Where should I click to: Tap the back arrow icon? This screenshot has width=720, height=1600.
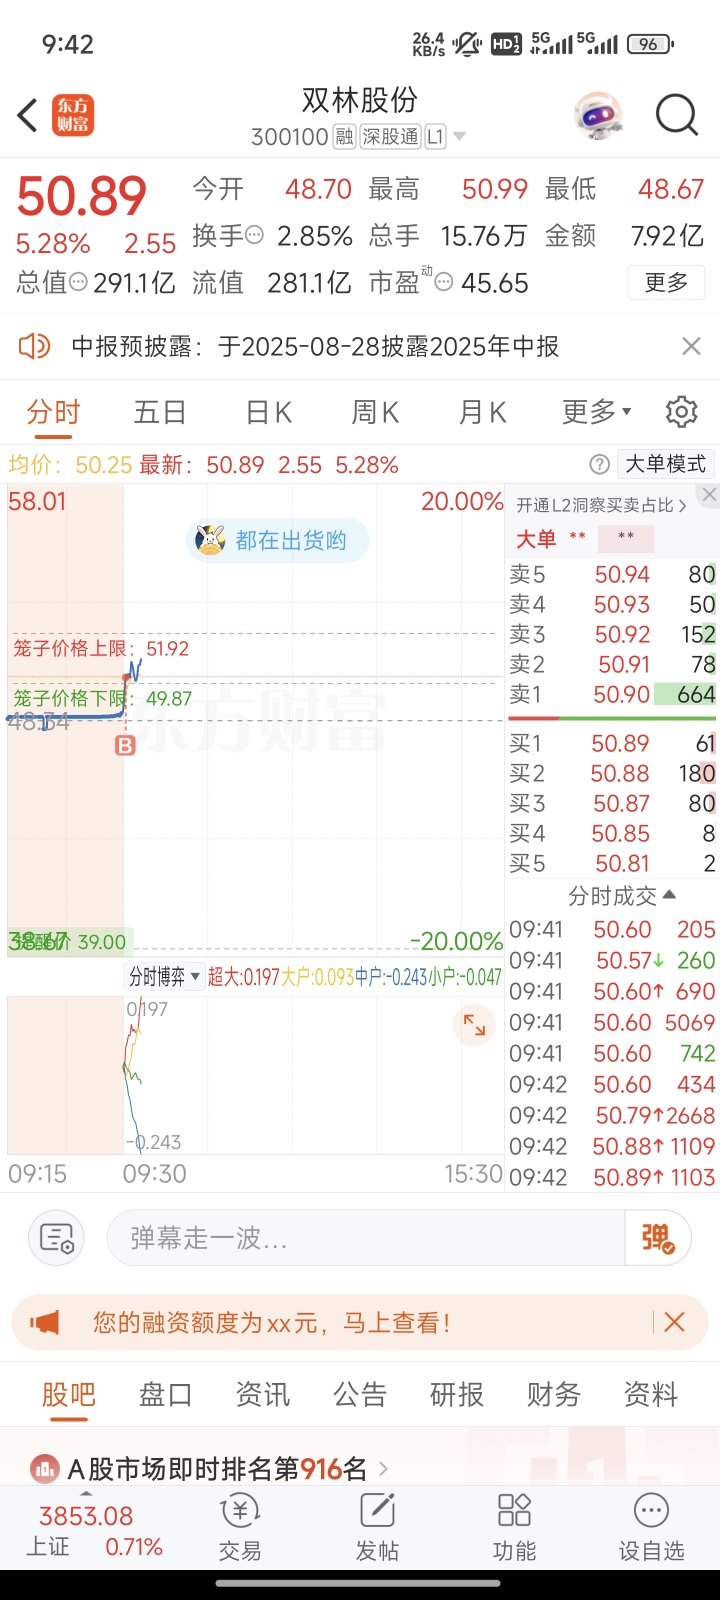point(28,115)
